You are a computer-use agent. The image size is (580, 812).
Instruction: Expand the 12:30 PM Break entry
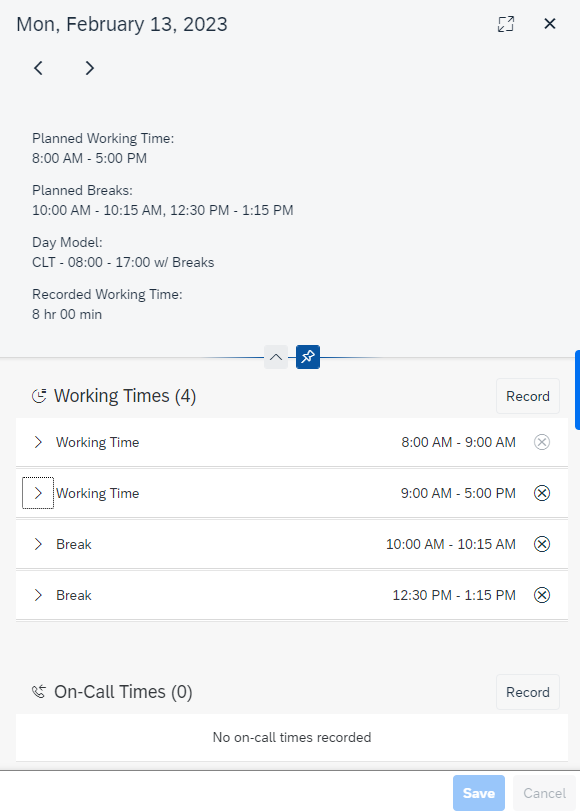pyautogui.click(x=38, y=595)
